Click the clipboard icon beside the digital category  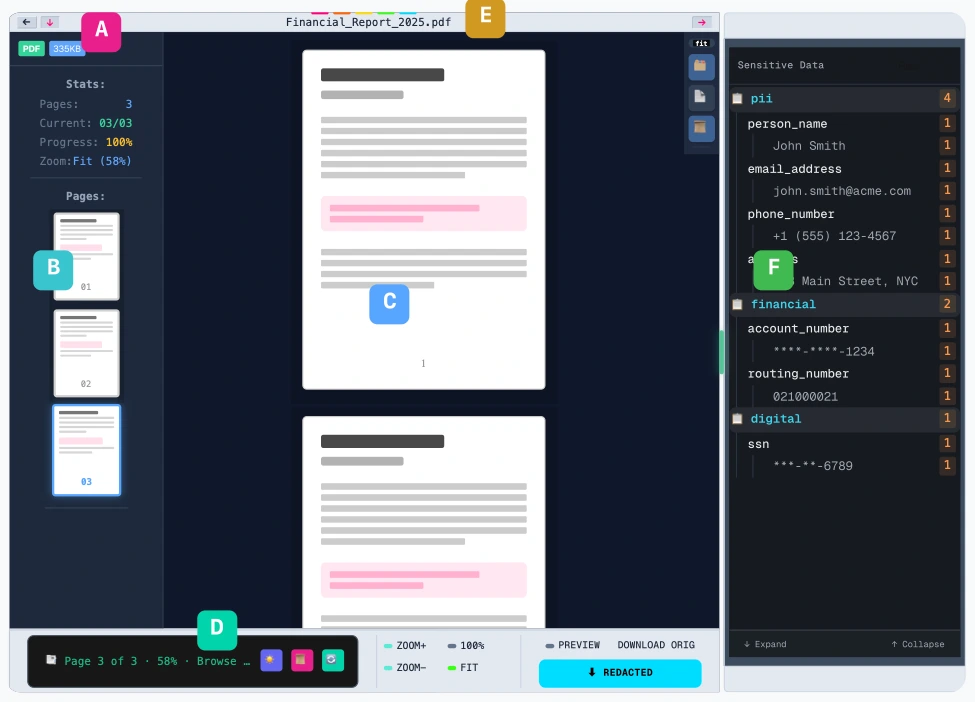(x=737, y=418)
